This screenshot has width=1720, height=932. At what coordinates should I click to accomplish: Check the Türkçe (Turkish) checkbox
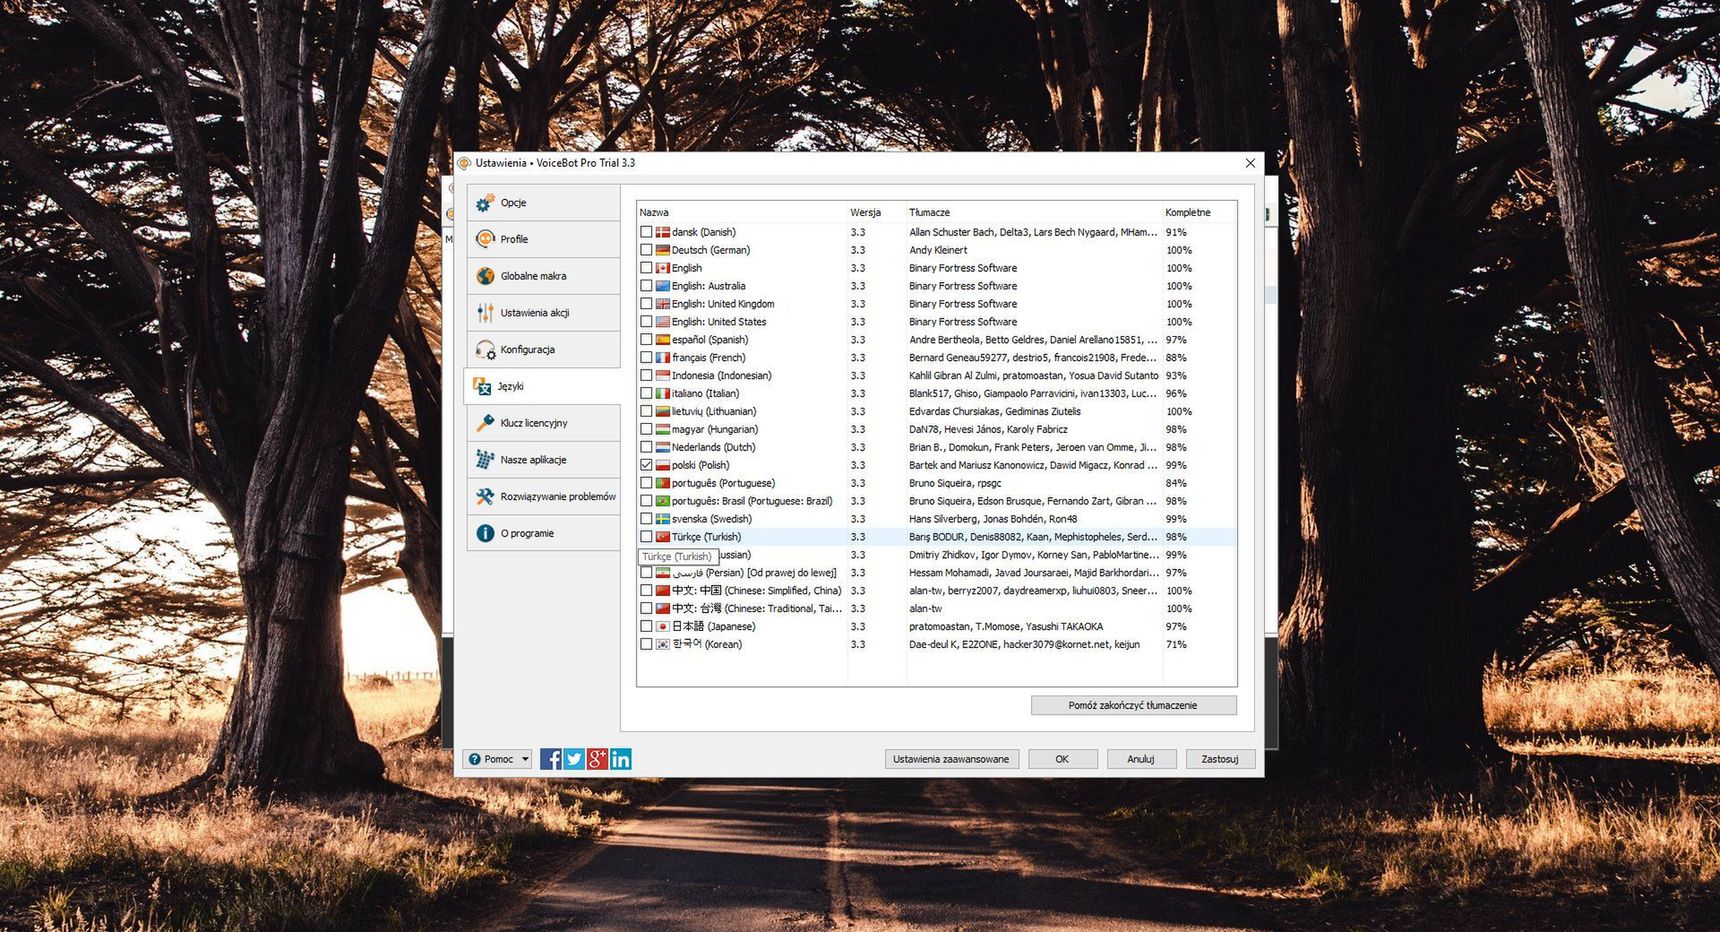[646, 537]
